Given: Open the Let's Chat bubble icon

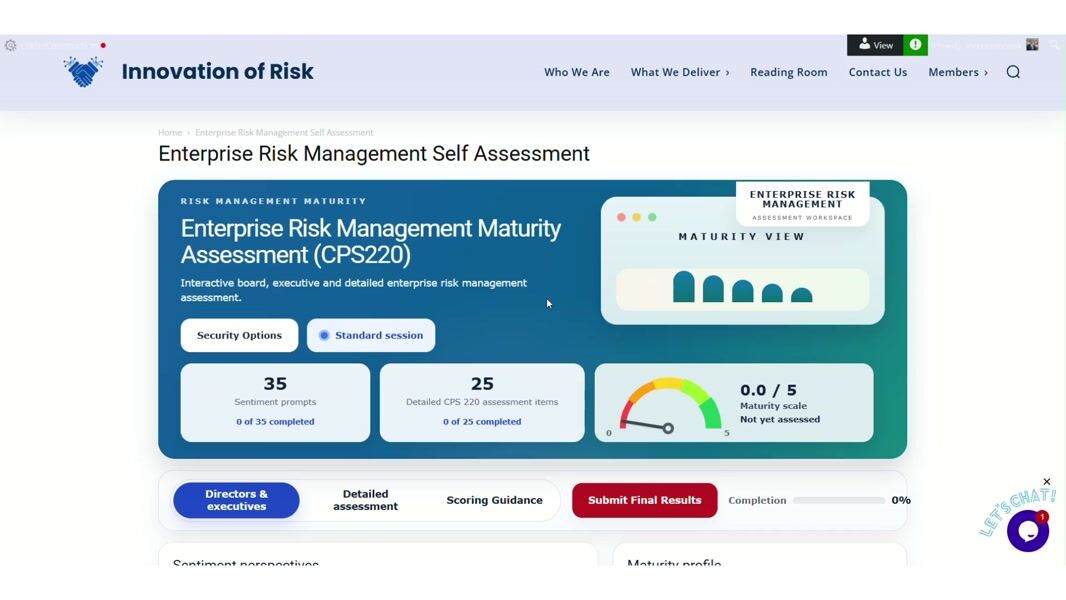Looking at the screenshot, I should [x=1027, y=531].
